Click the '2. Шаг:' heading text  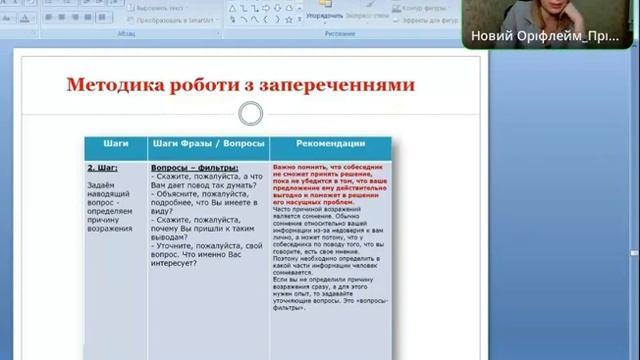(102, 168)
